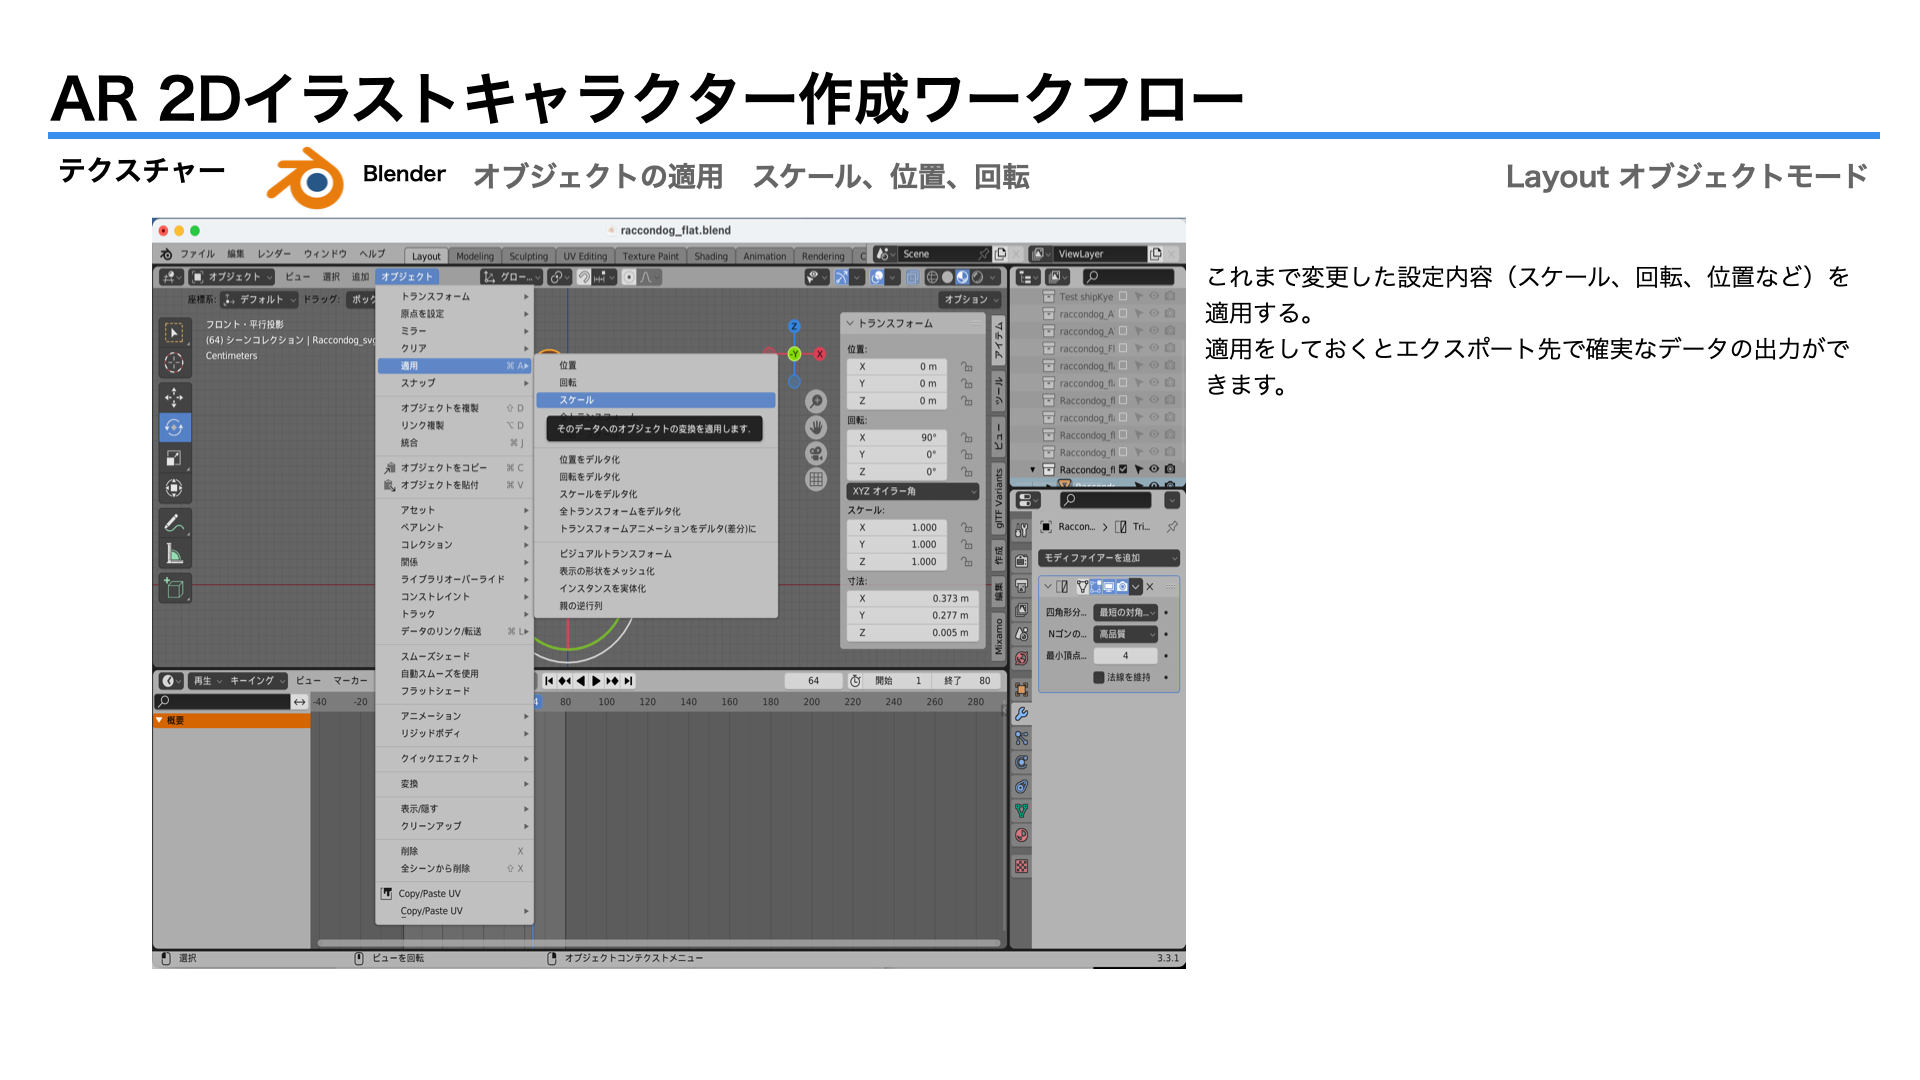Open the モディファイアーを追加 dropdown
The height and width of the screenshot is (1080, 1920).
[1109, 558]
